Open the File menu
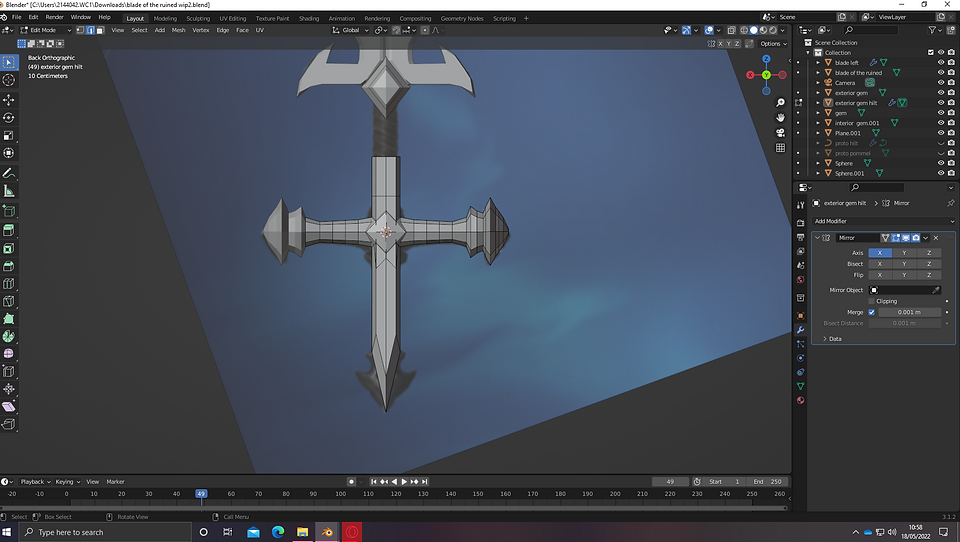The height and width of the screenshot is (542, 960). [17, 17]
